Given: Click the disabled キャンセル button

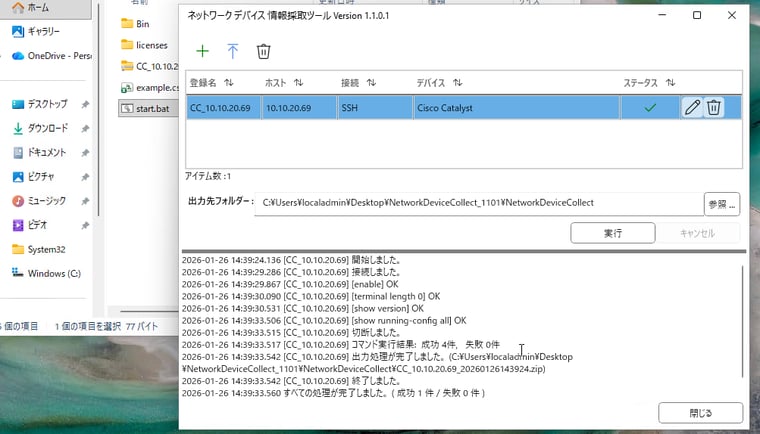Looking at the screenshot, I should [x=697, y=233].
